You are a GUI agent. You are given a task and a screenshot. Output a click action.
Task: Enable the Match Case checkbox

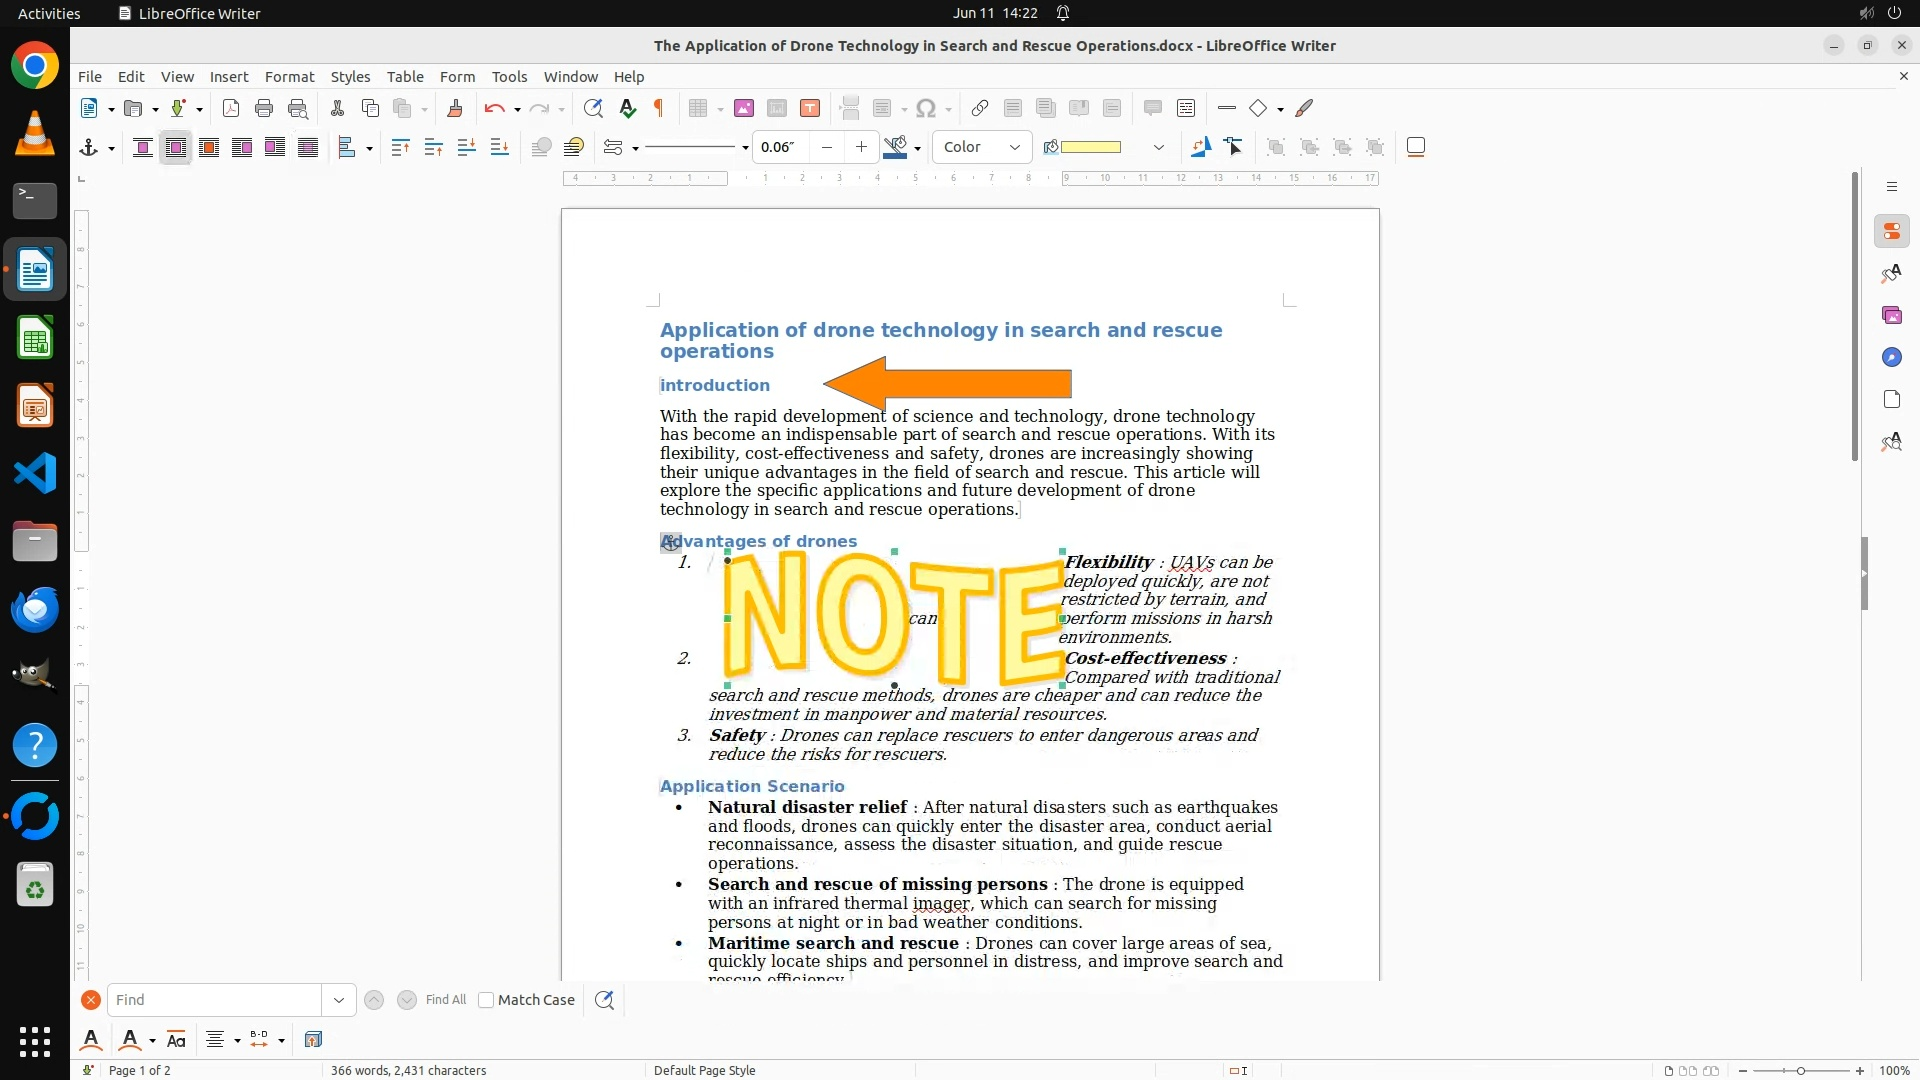(x=486, y=999)
